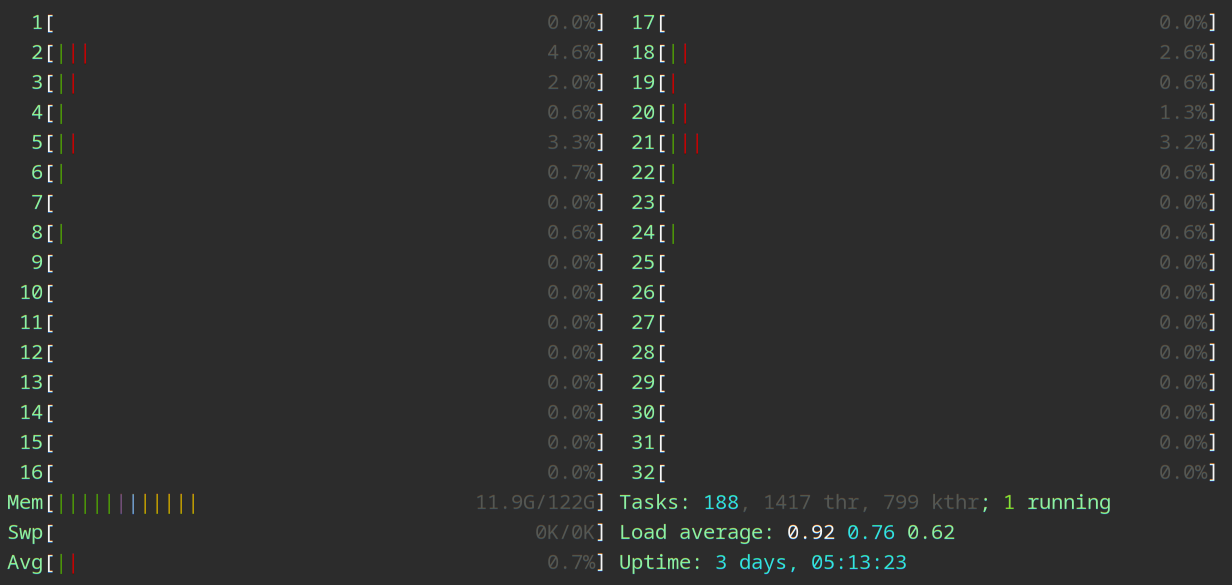
Task: Click the Load average label
Action: pyautogui.click(x=696, y=533)
